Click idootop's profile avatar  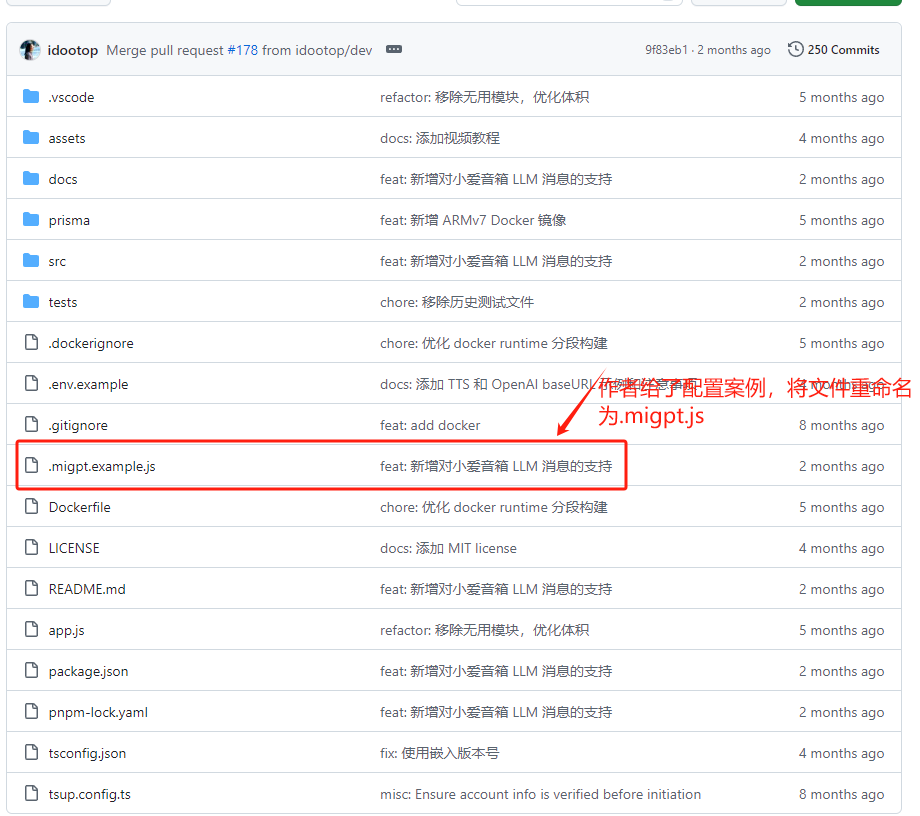coord(30,49)
